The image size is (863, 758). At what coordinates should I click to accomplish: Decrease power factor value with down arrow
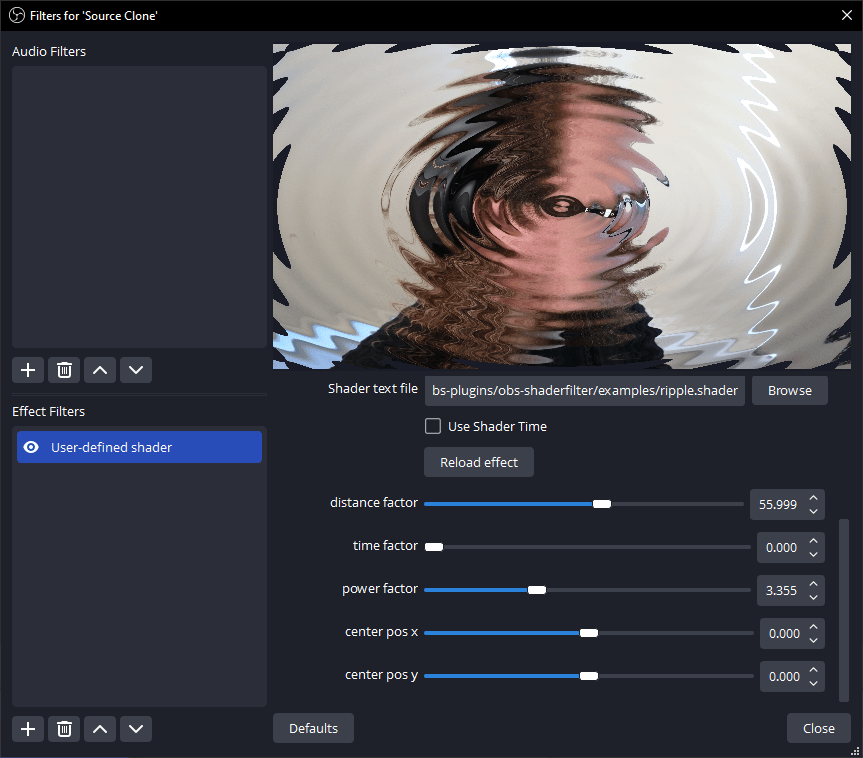point(813,597)
